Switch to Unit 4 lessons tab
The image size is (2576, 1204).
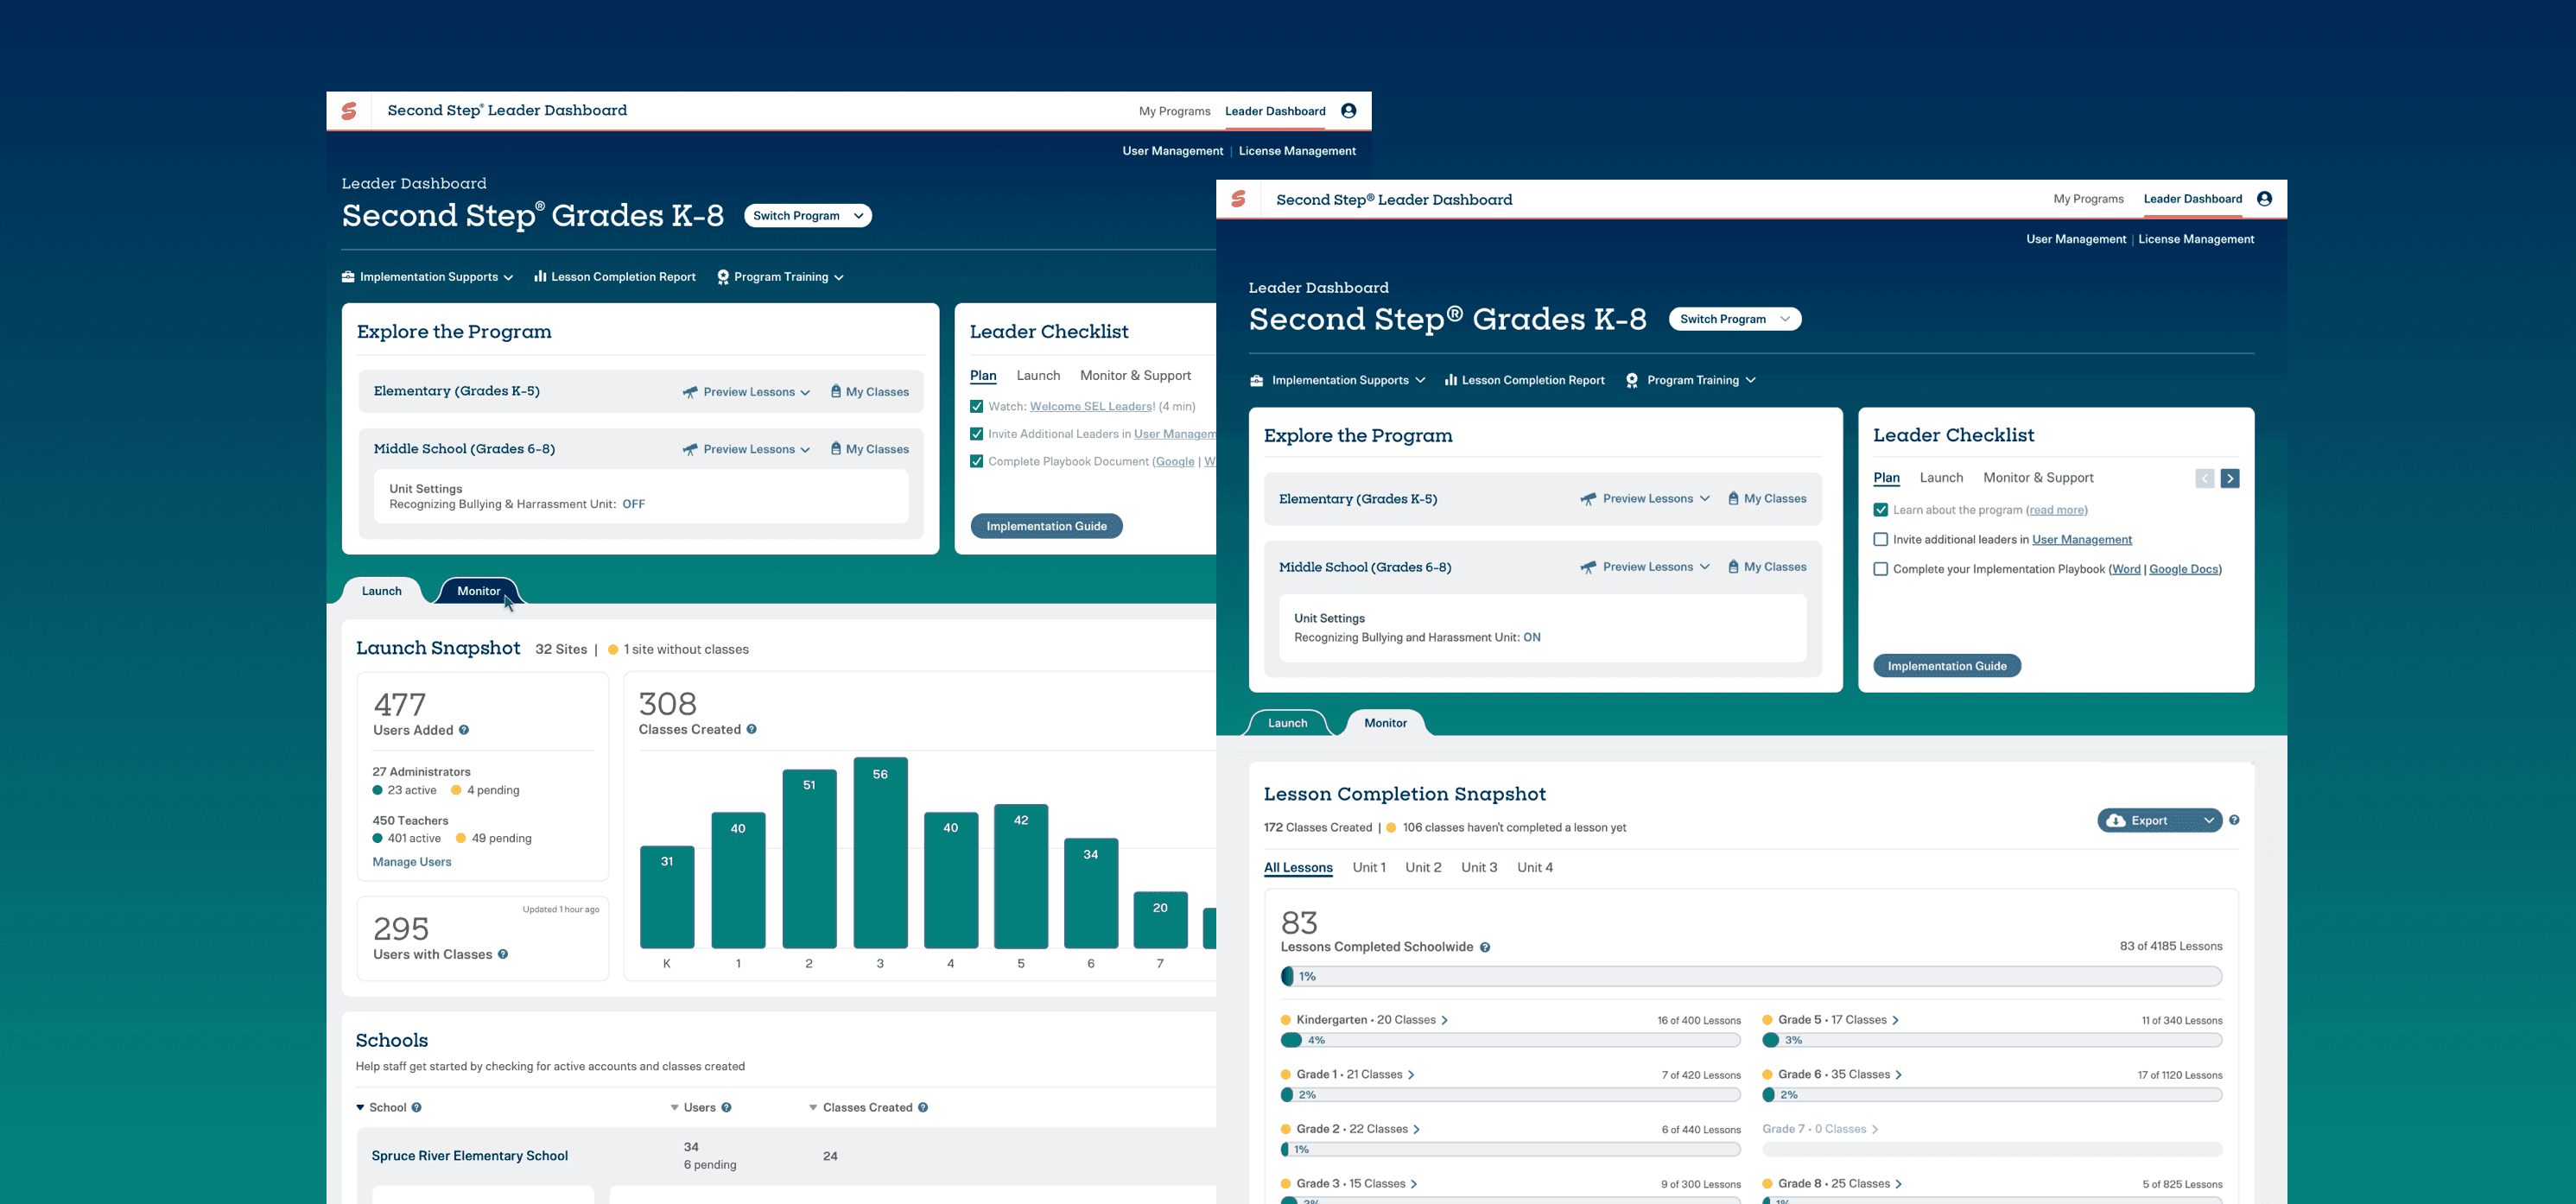tap(1534, 867)
